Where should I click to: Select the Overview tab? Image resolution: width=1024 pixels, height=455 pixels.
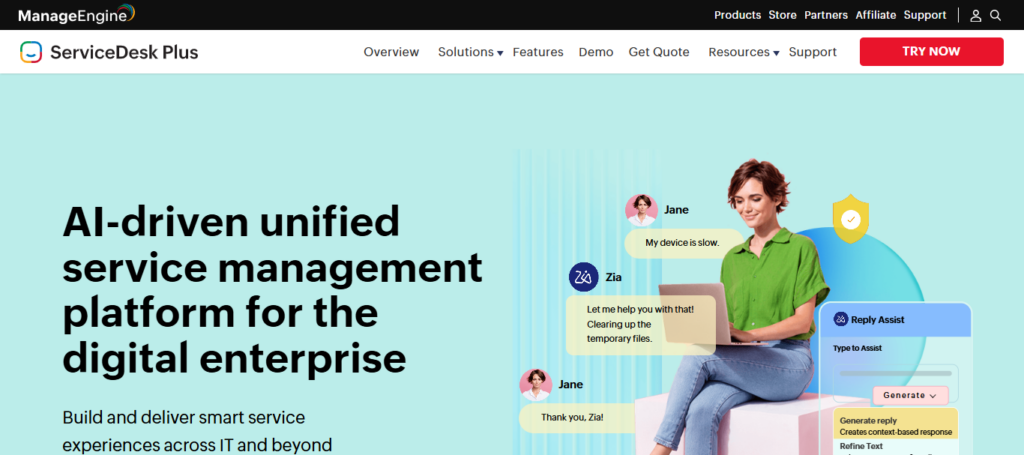391,52
